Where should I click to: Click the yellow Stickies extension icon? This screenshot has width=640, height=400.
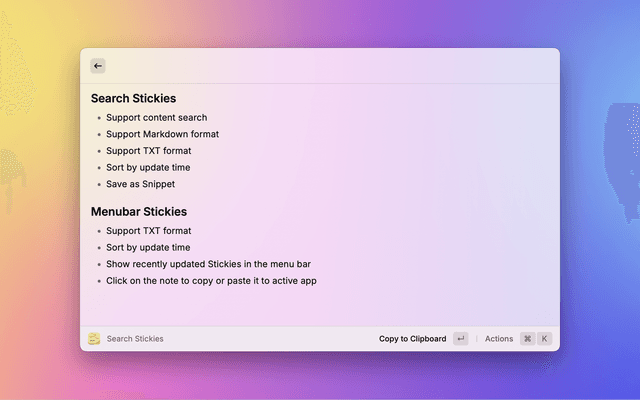coord(94,339)
